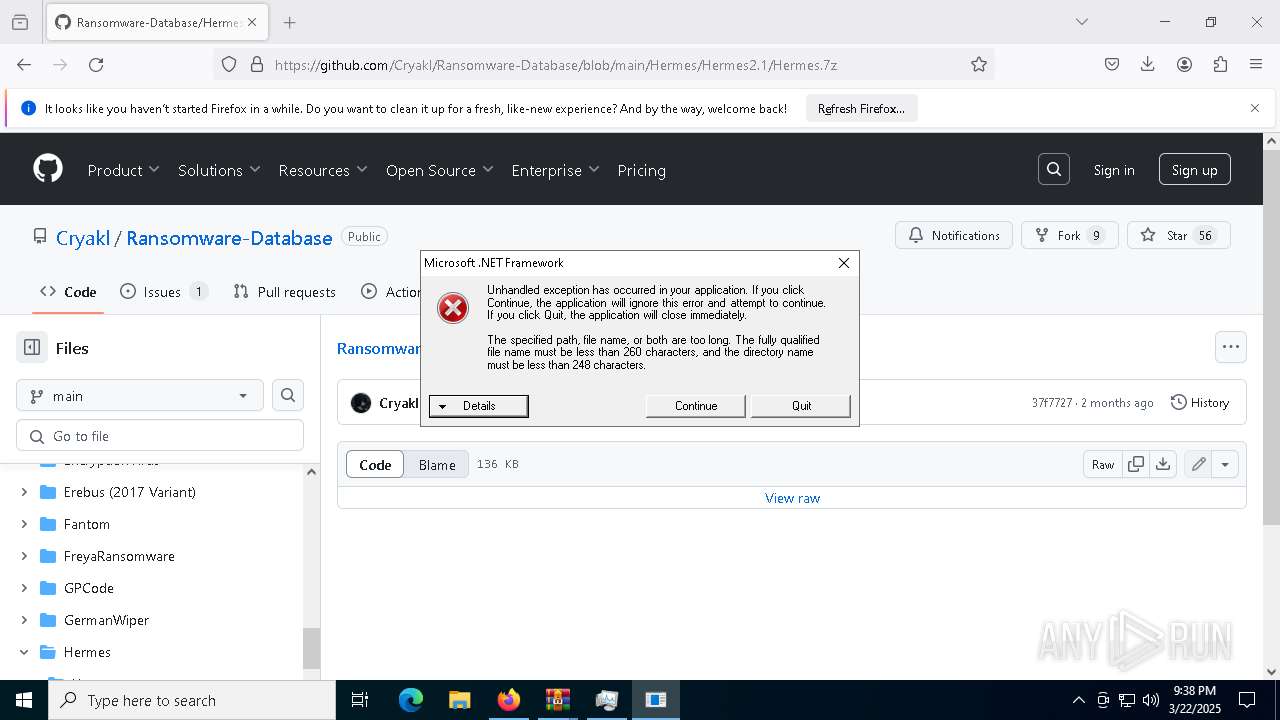Click Refresh Firefox button
This screenshot has width=1280, height=720.
pos(861,108)
